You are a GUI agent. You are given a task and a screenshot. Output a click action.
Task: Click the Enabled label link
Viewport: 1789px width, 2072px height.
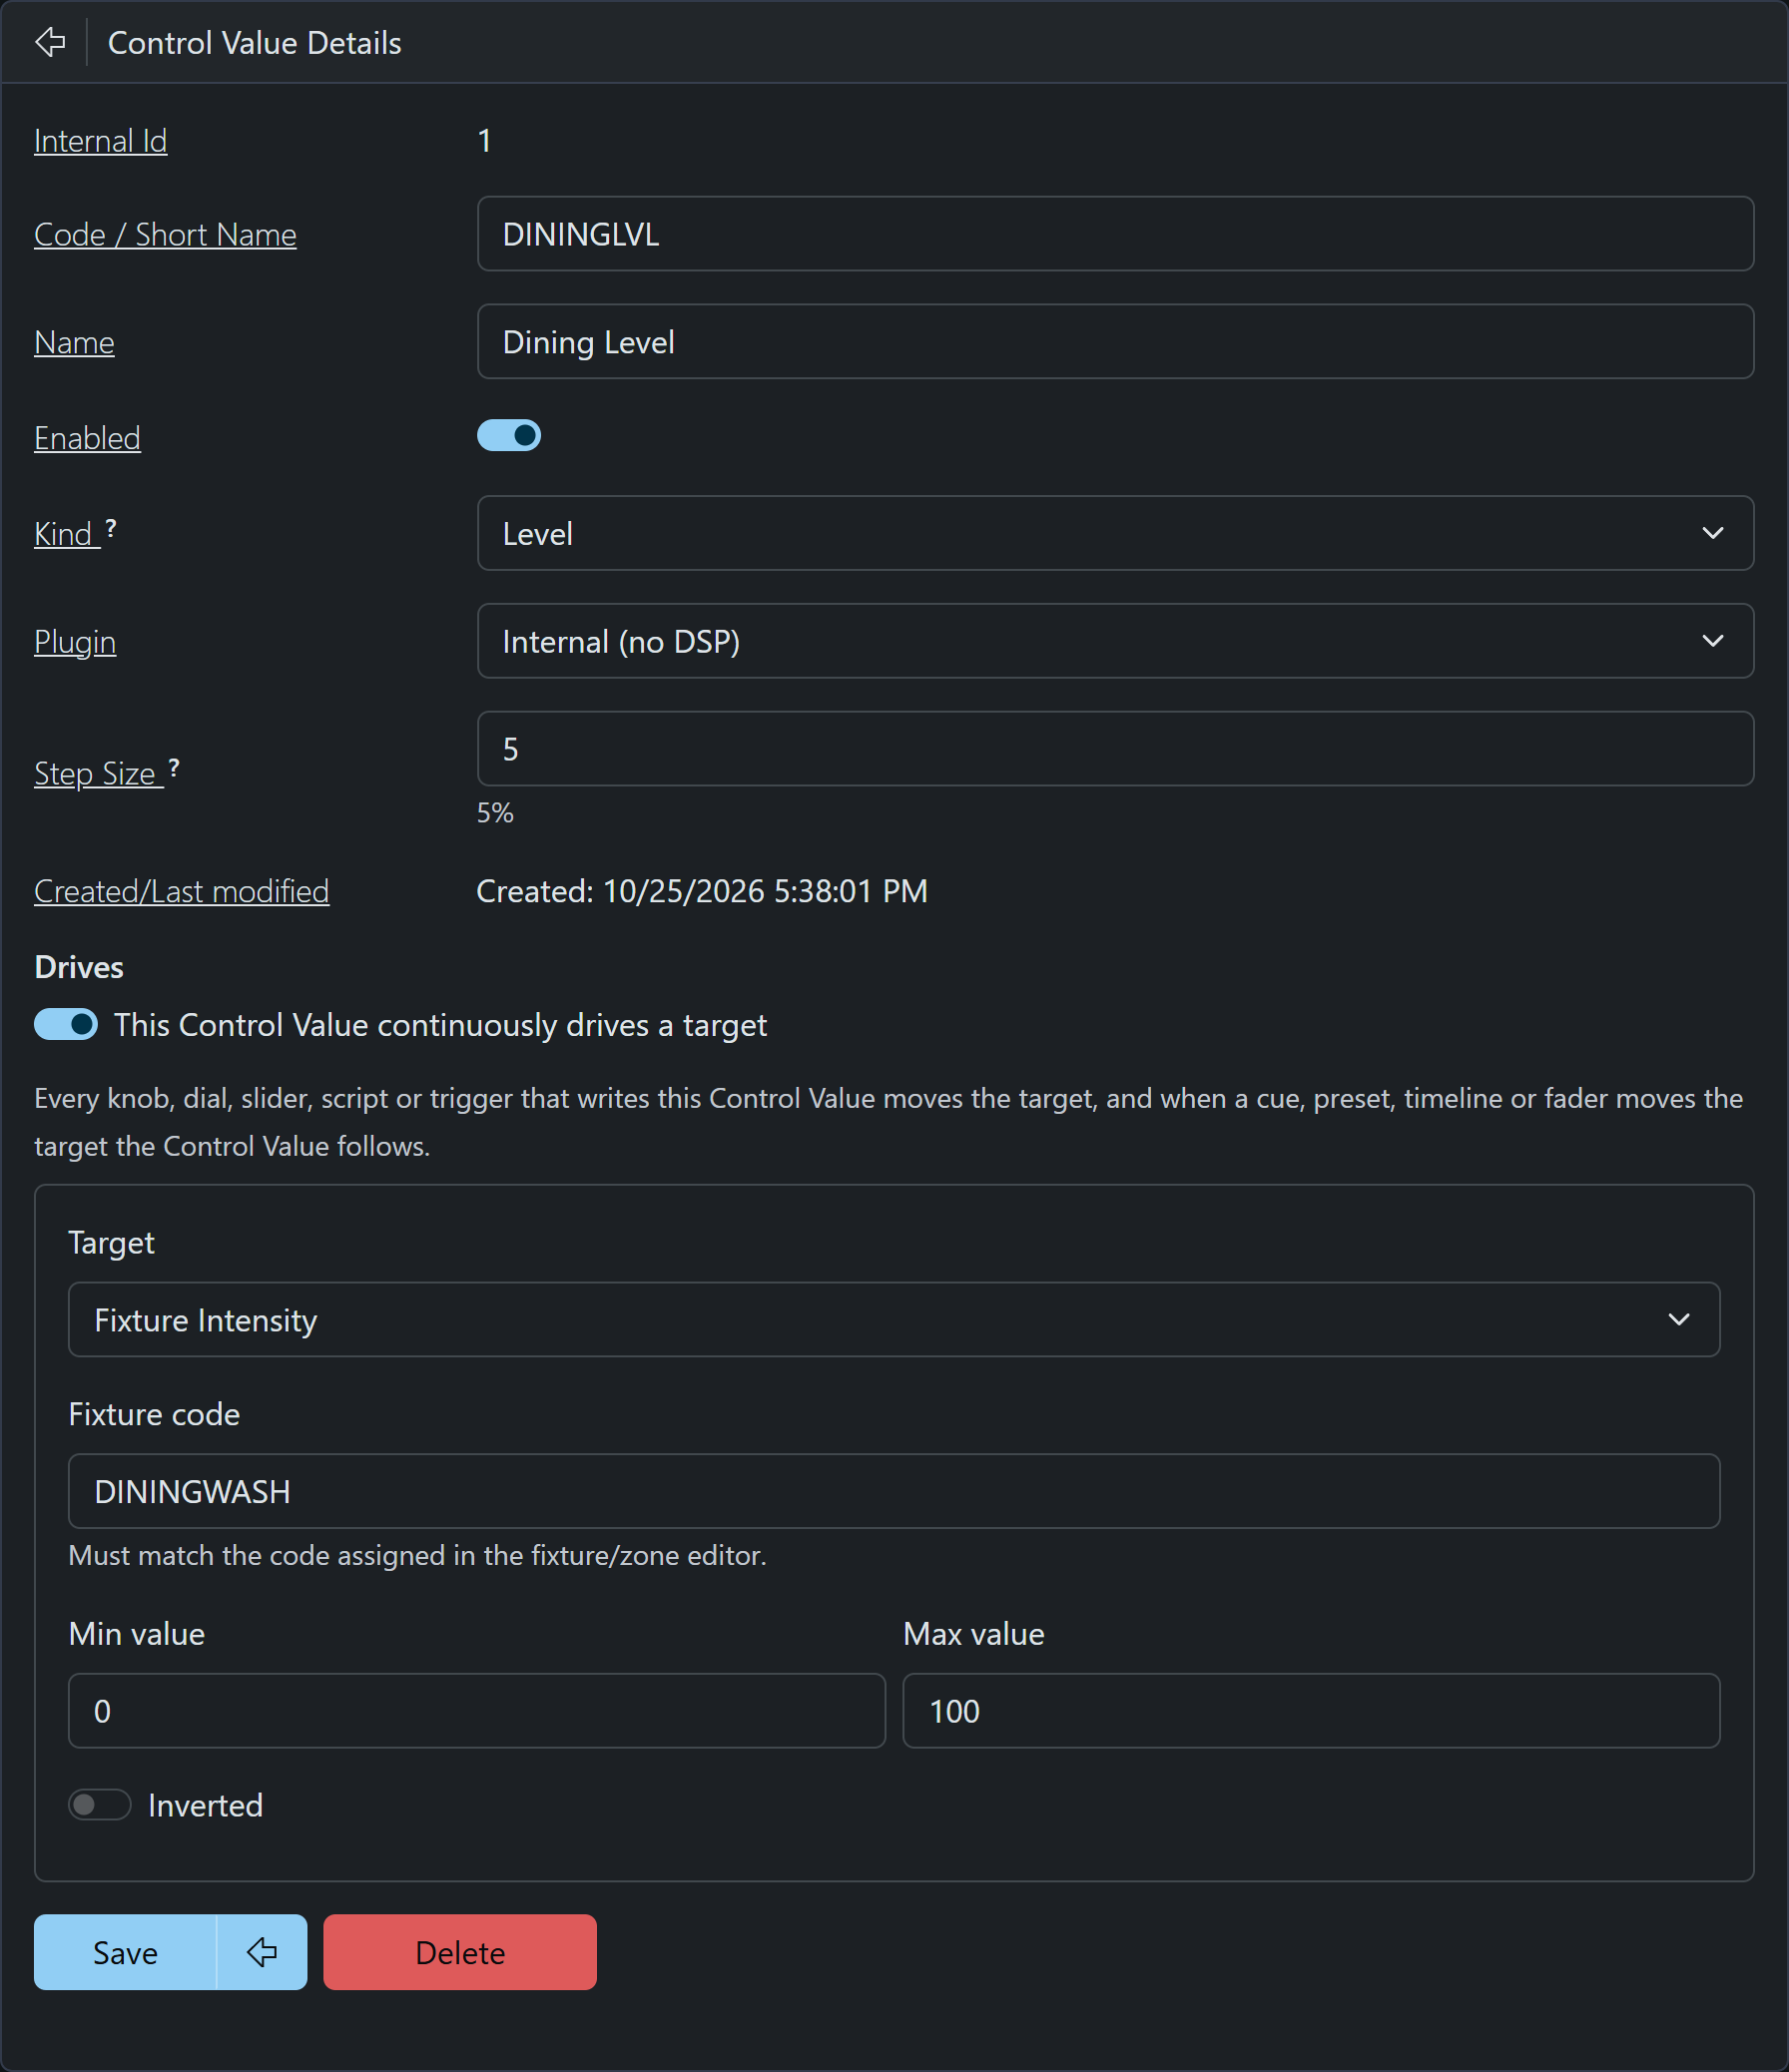pyautogui.click(x=87, y=438)
